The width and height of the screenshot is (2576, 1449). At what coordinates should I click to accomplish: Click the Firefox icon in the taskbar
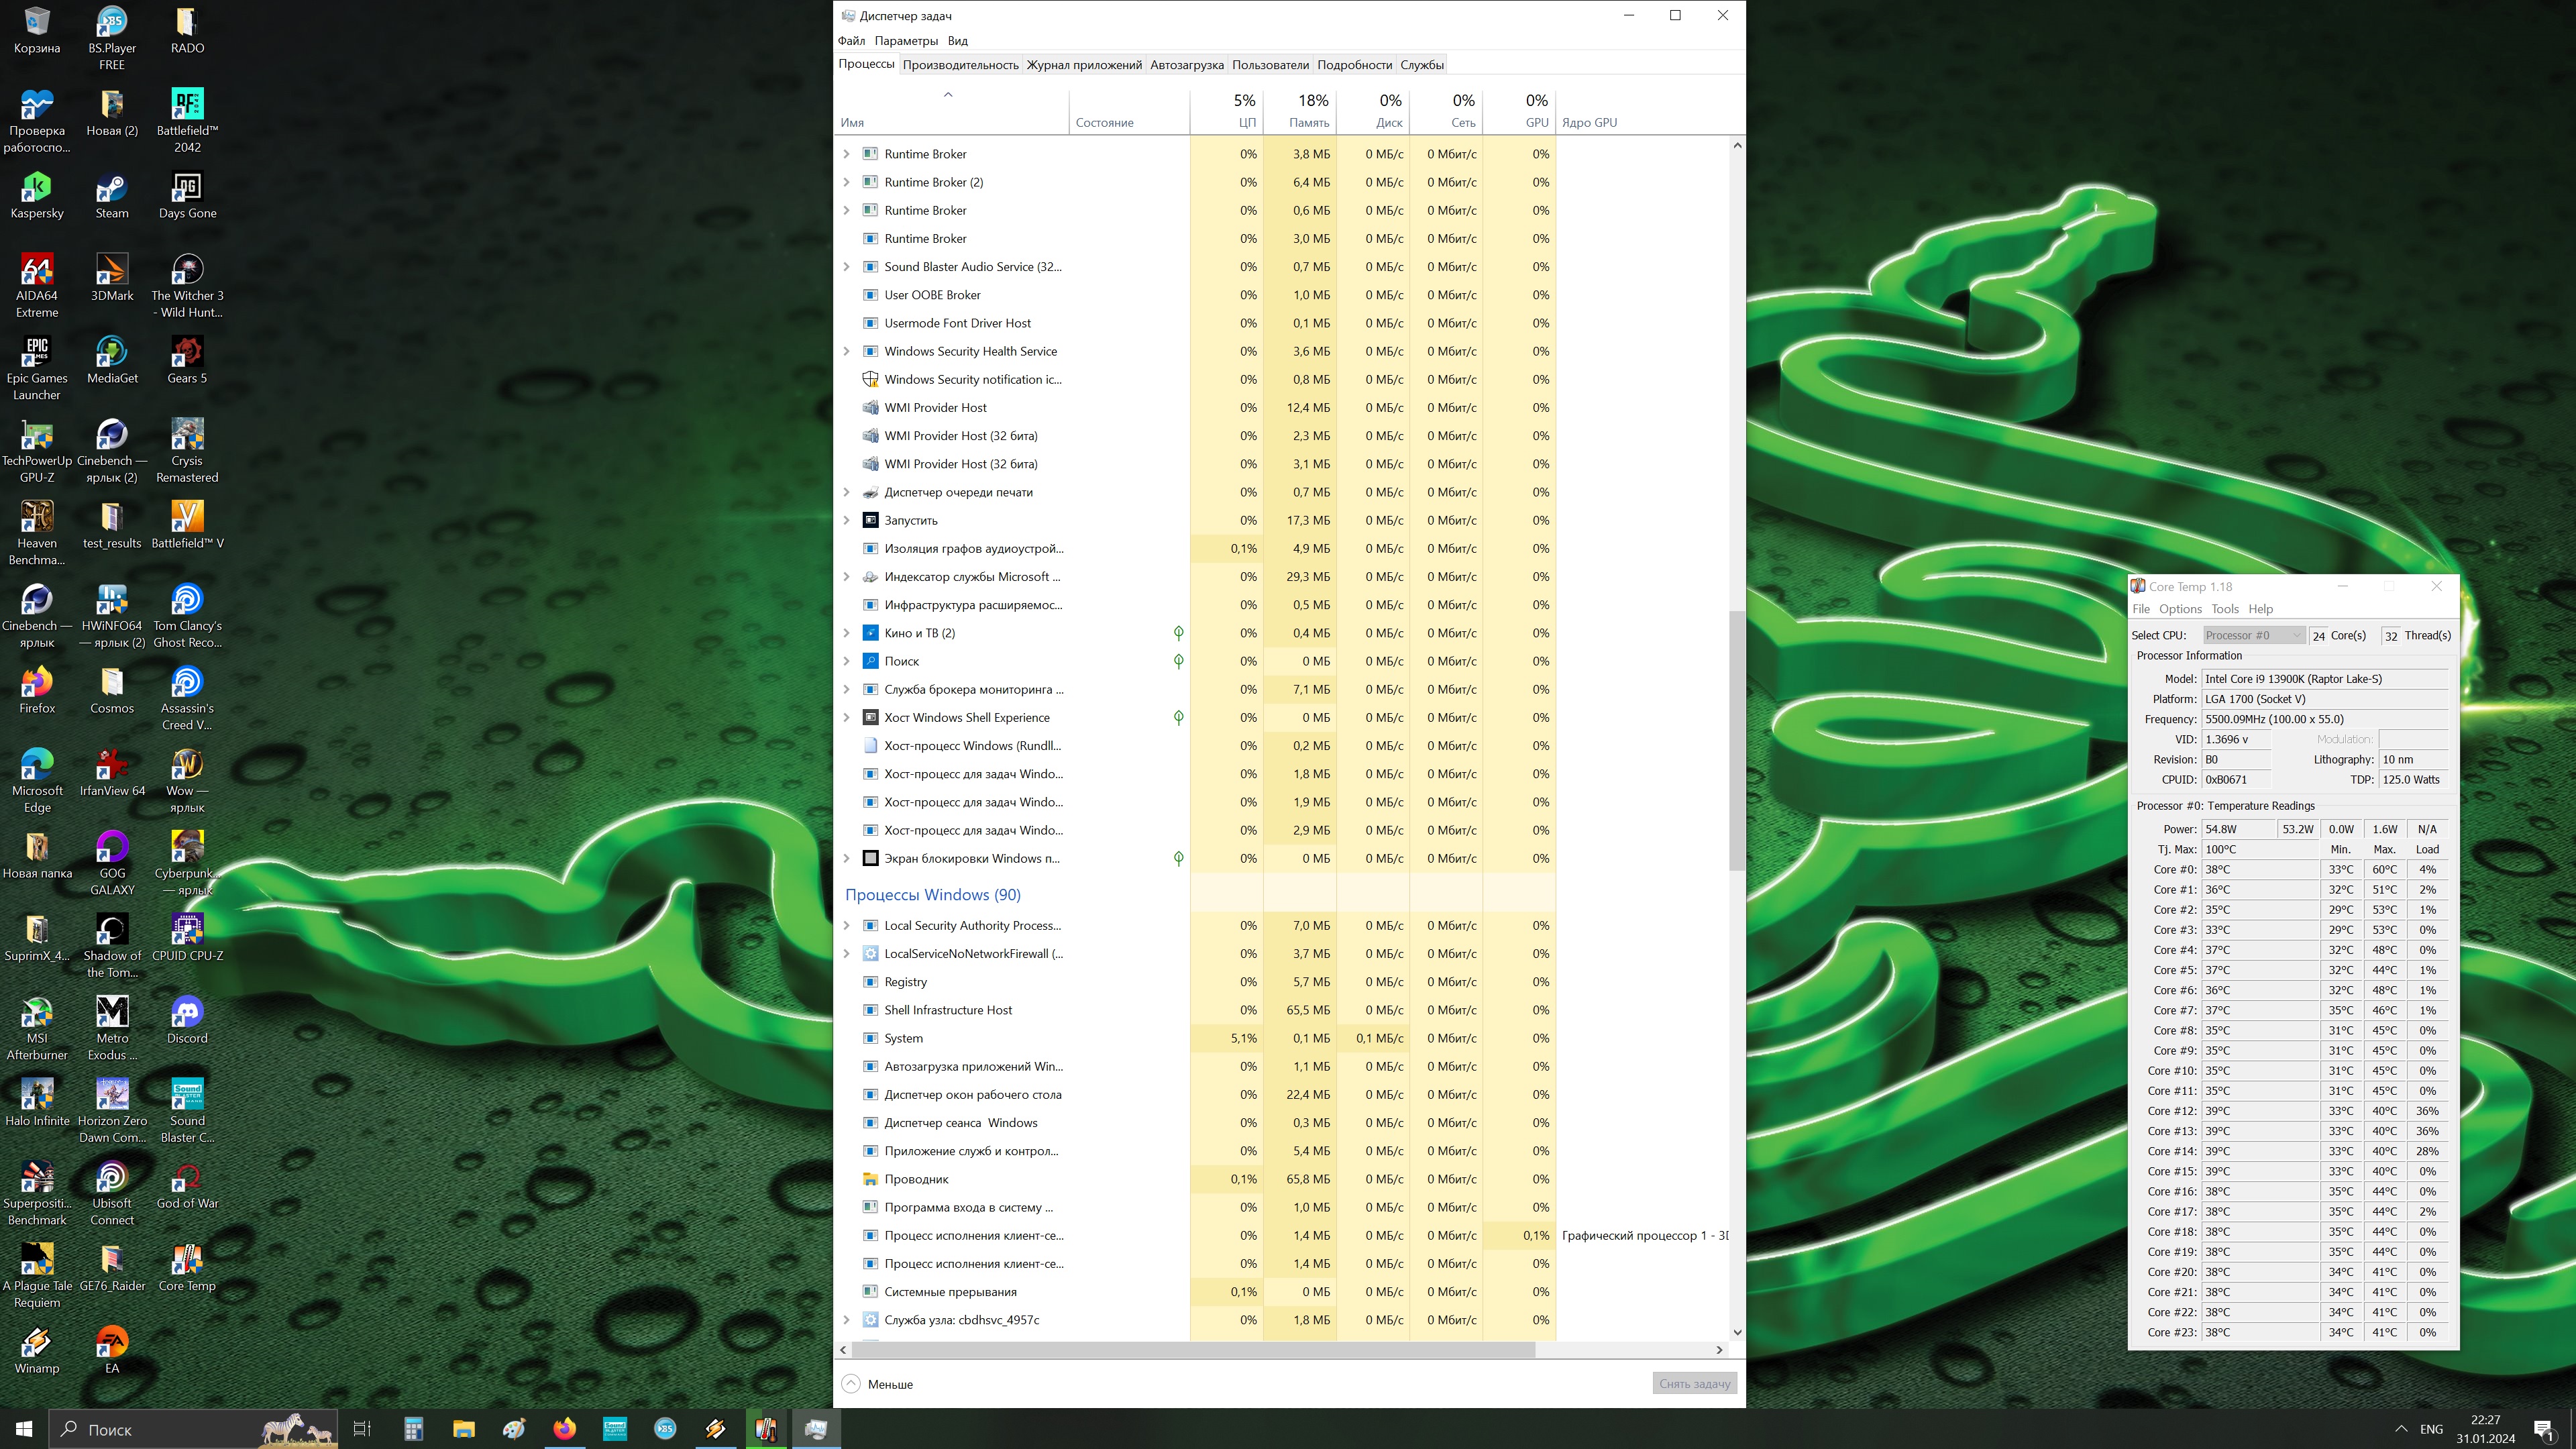[565, 1429]
